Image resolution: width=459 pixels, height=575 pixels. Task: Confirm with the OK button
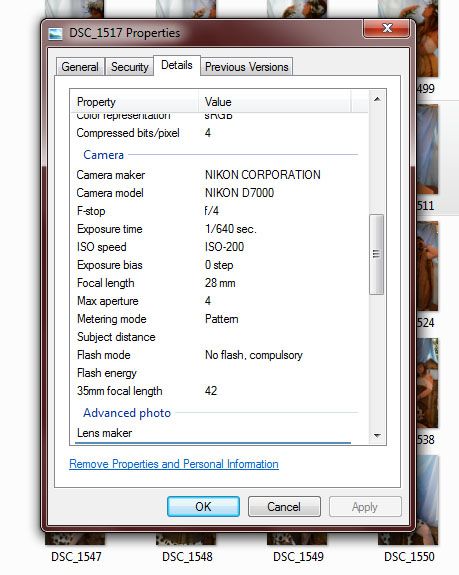pyautogui.click(x=203, y=506)
